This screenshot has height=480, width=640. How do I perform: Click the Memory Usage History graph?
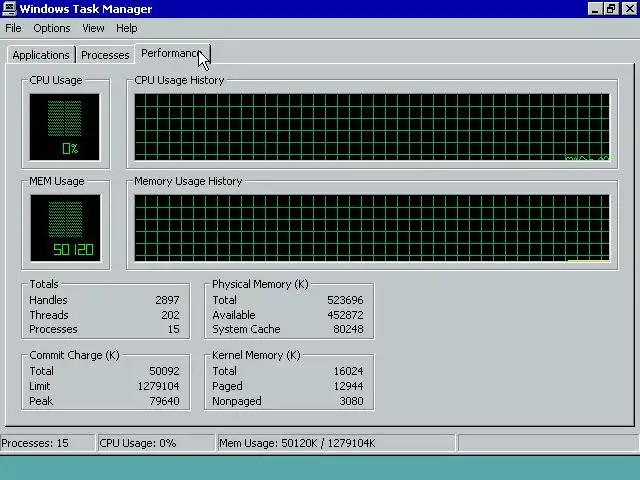[372, 228]
